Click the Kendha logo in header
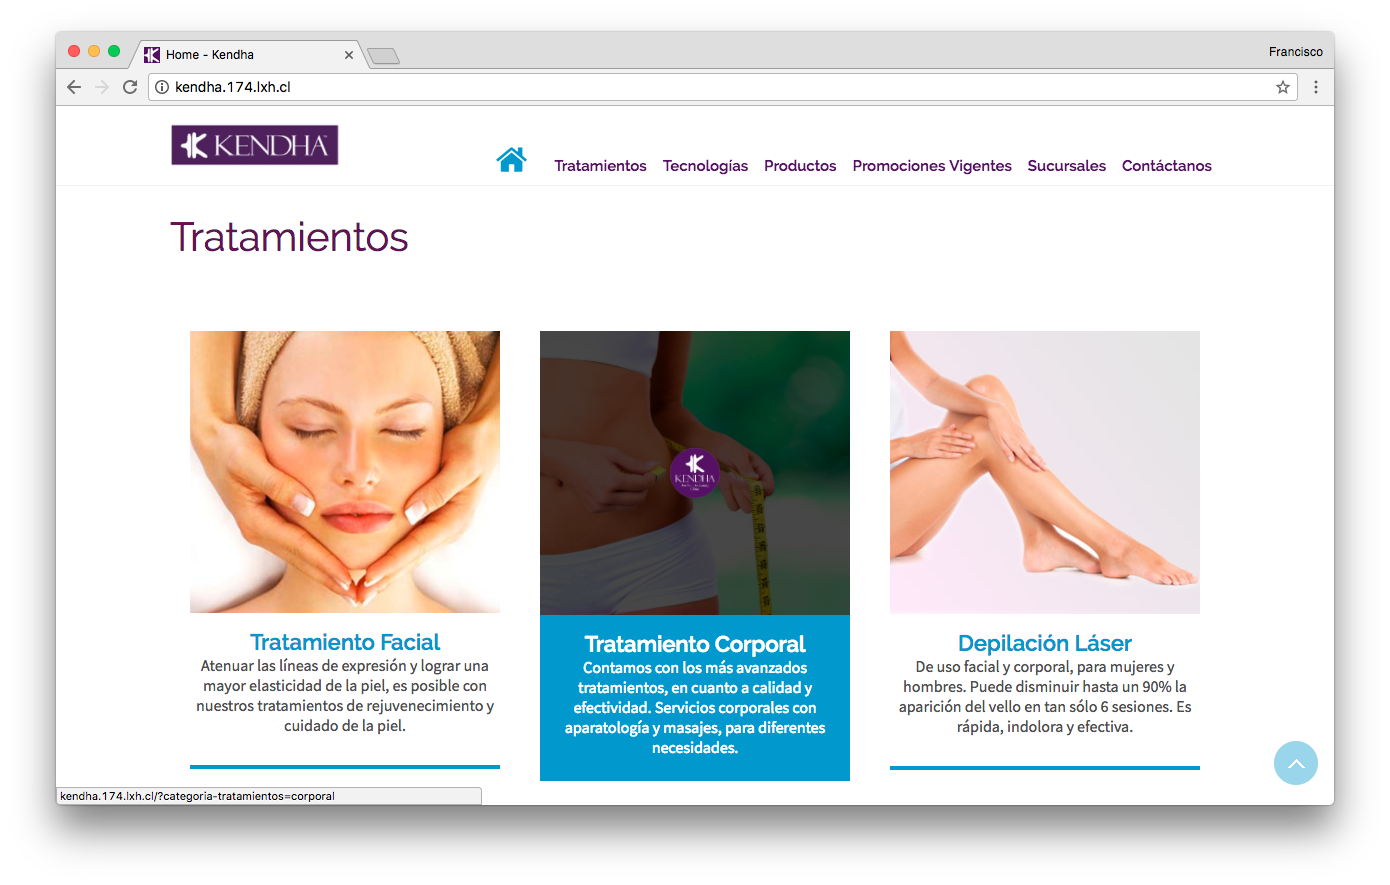Screen dimensions: 1390x885 point(255,145)
